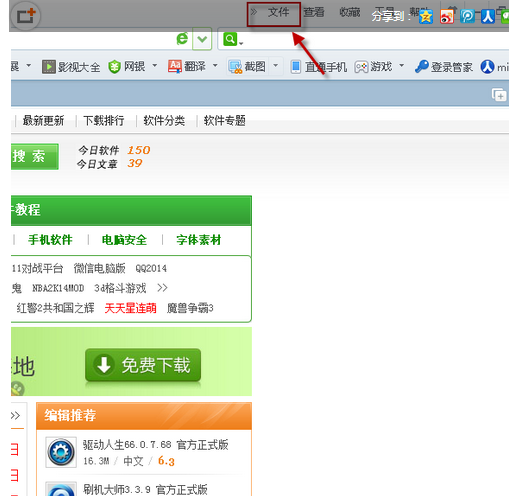Image resolution: width=509 pixels, height=496 pixels.
Task: Open the 查看 menu
Action: coord(314,12)
